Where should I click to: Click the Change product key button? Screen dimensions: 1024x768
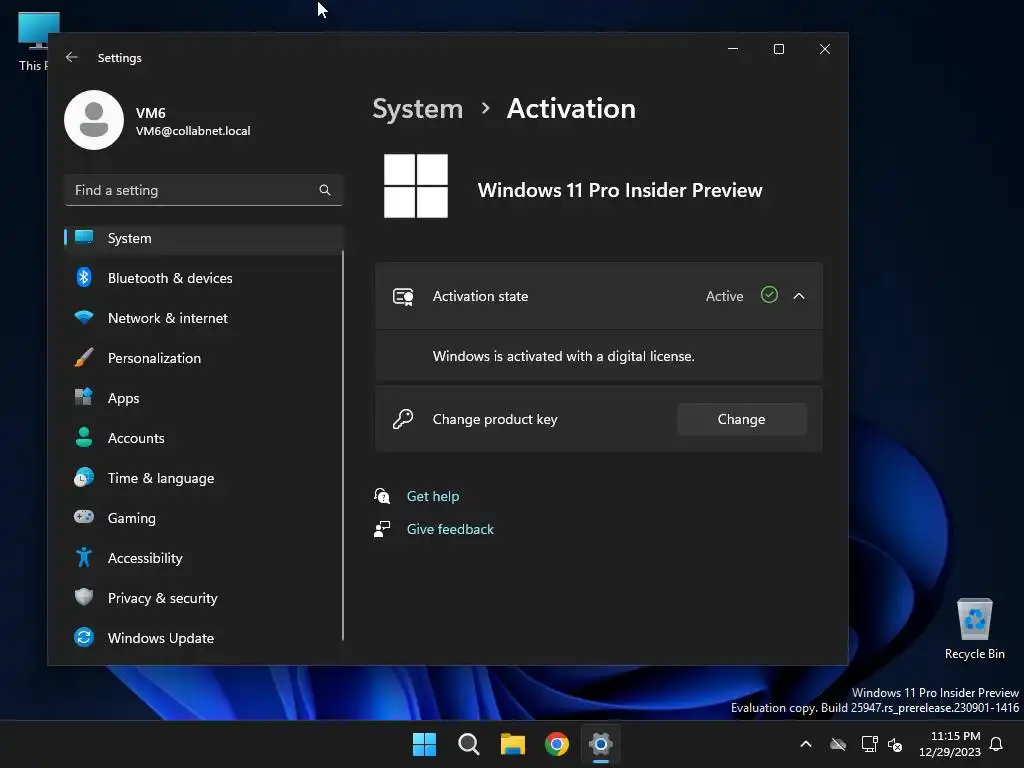pos(742,419)
